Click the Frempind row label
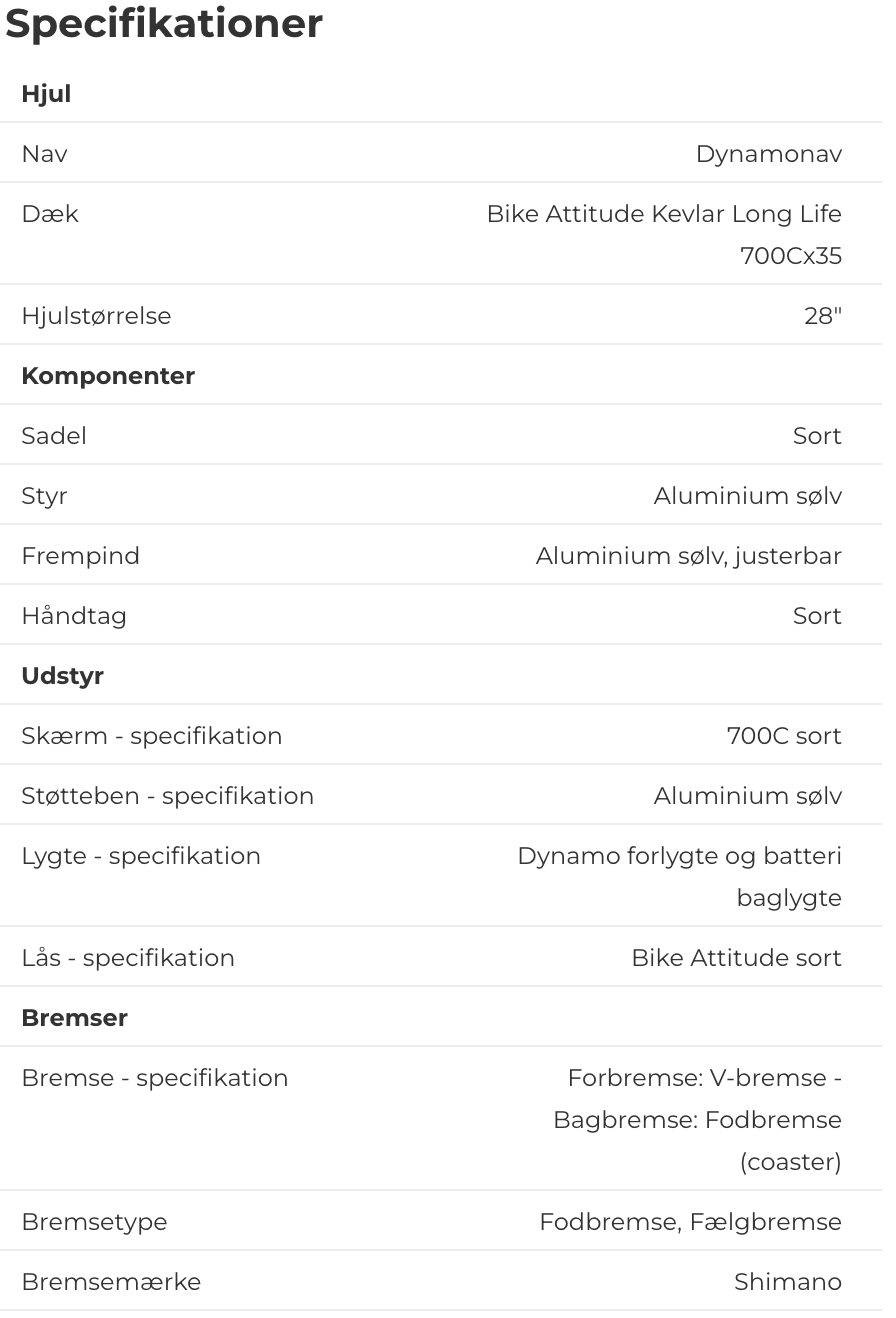 (x=80, y=556)
